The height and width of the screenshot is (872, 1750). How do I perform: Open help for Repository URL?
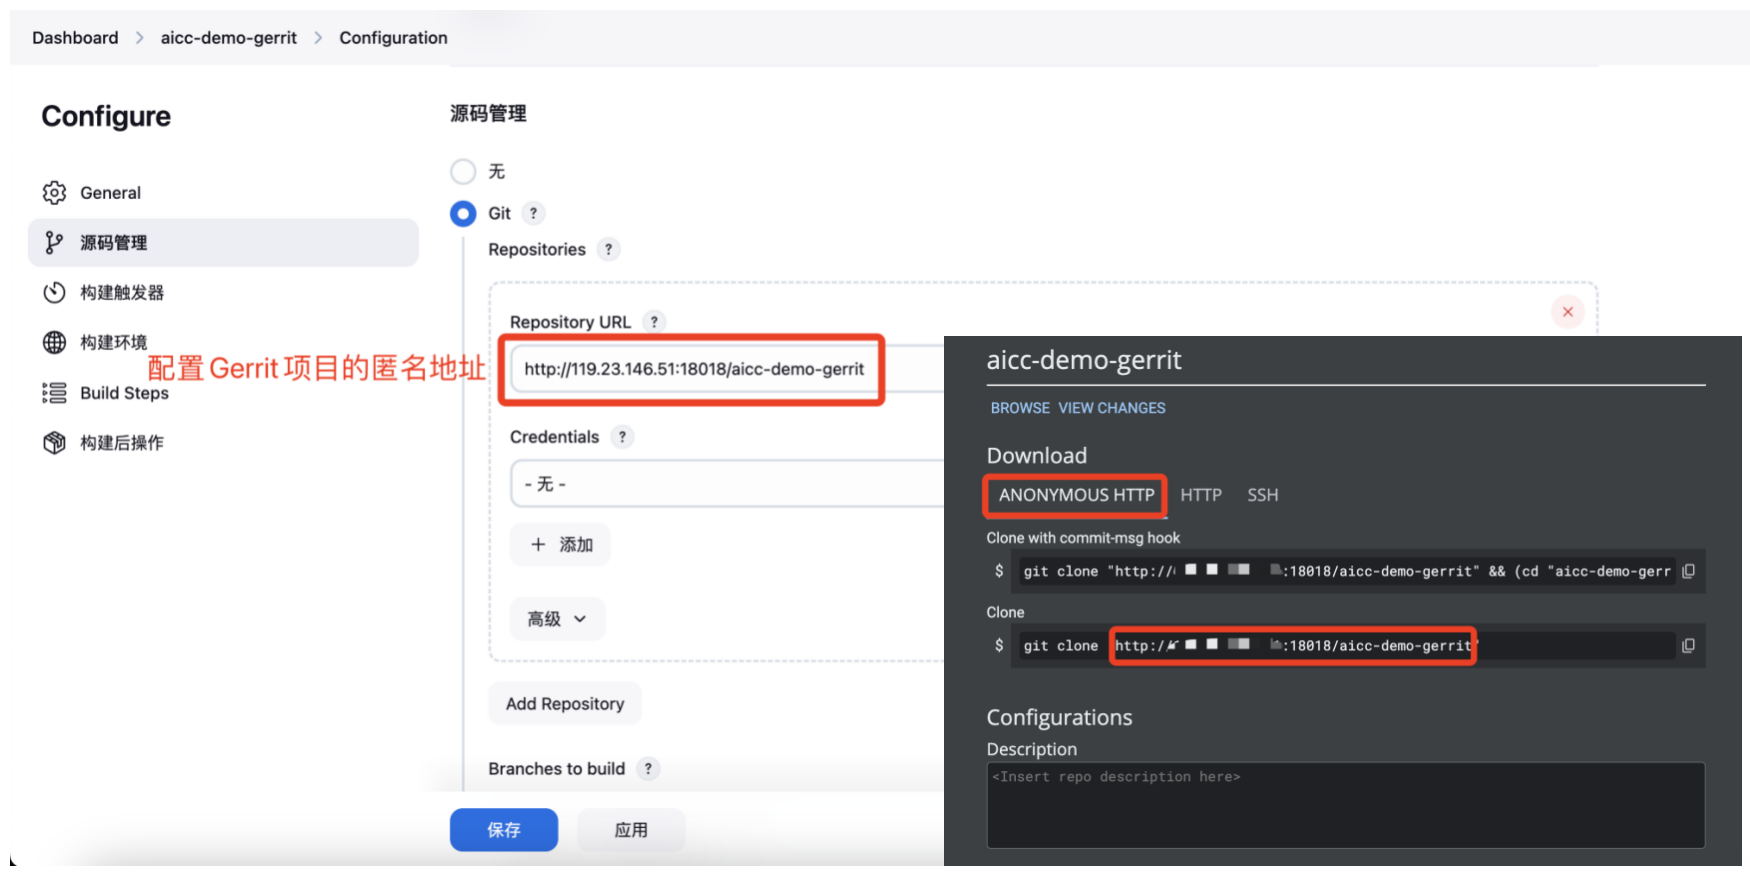[654, 322]
